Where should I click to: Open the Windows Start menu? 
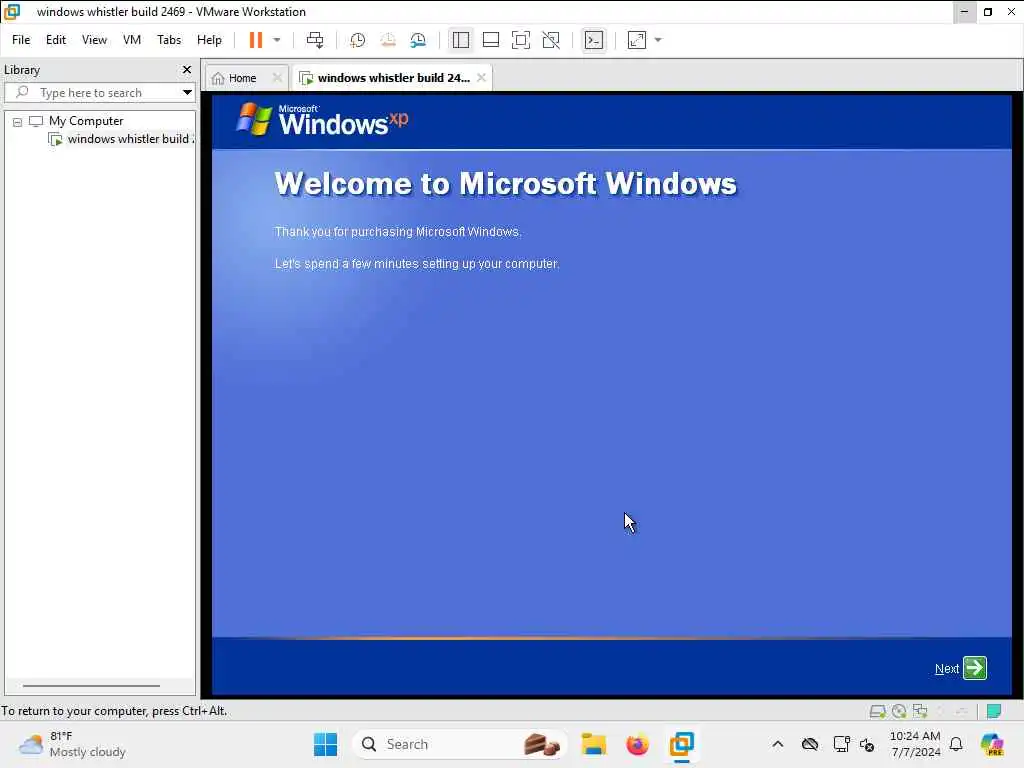[325, 744]
